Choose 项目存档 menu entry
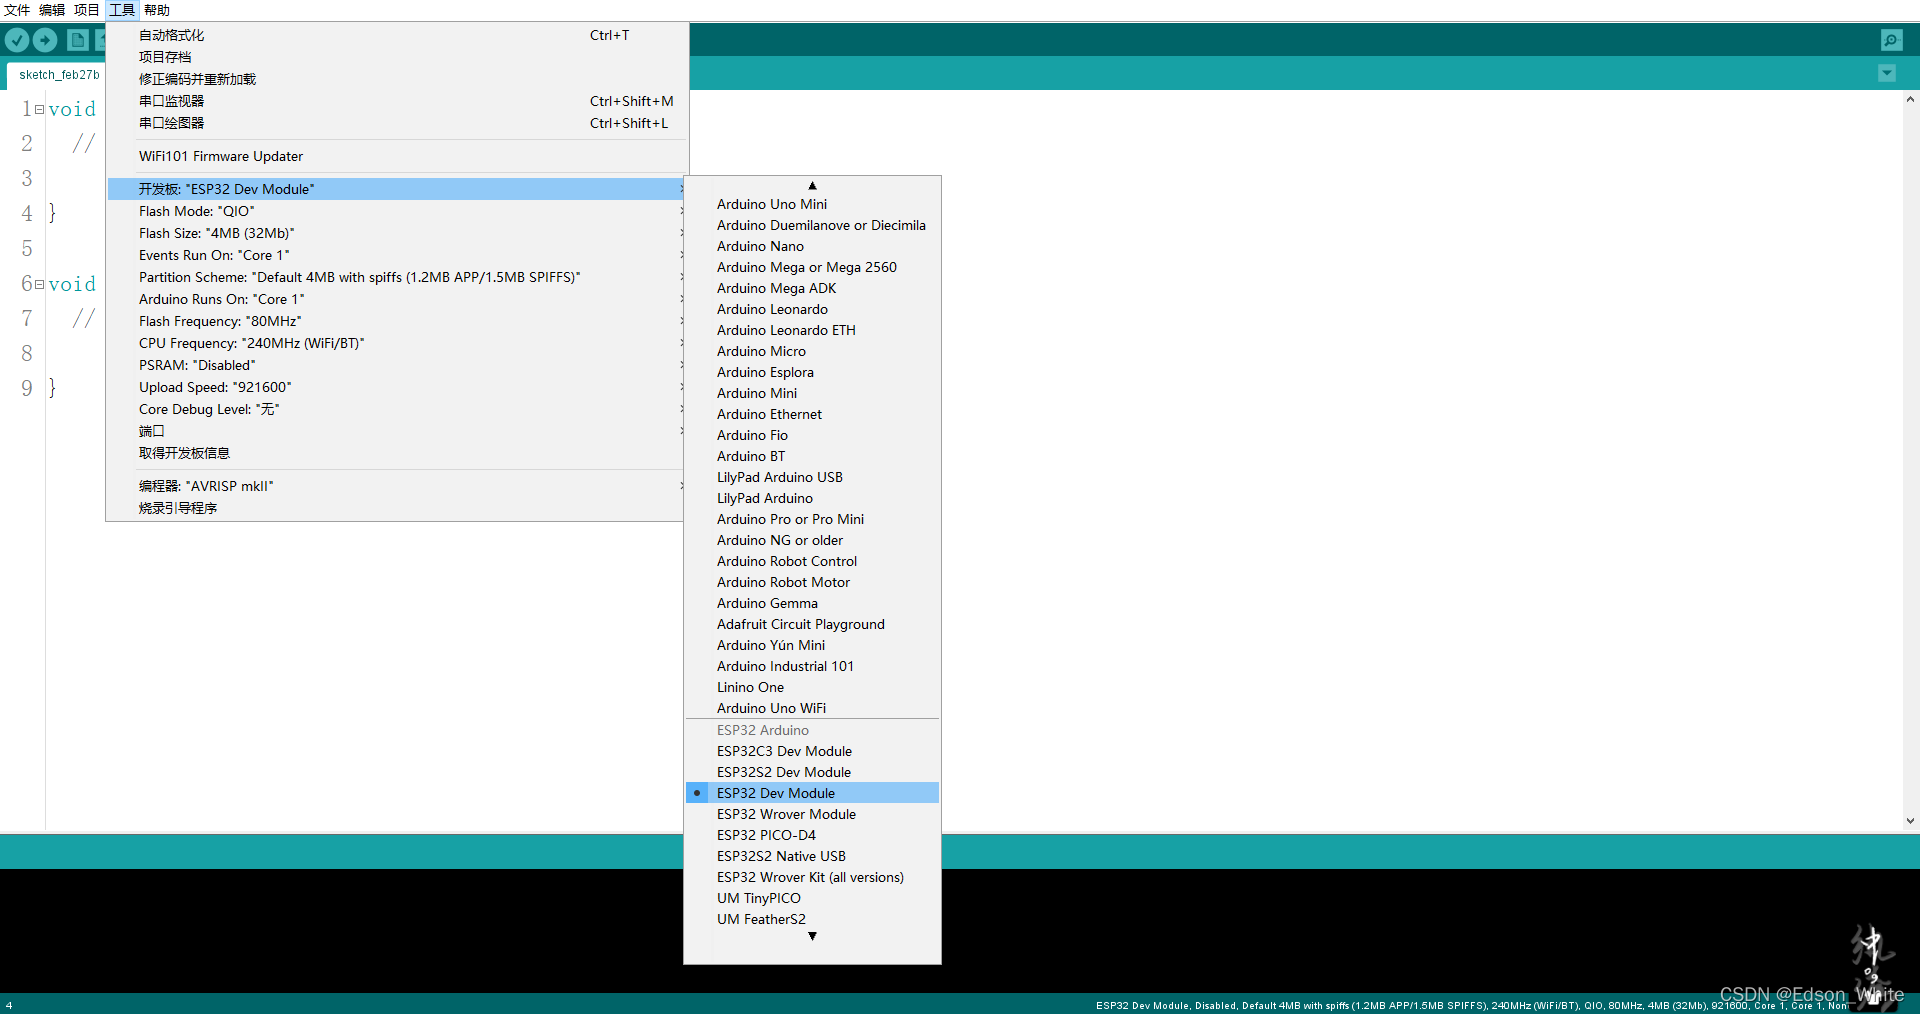The height and width of the screenshot is (1014, 1920). coord(397,57)
